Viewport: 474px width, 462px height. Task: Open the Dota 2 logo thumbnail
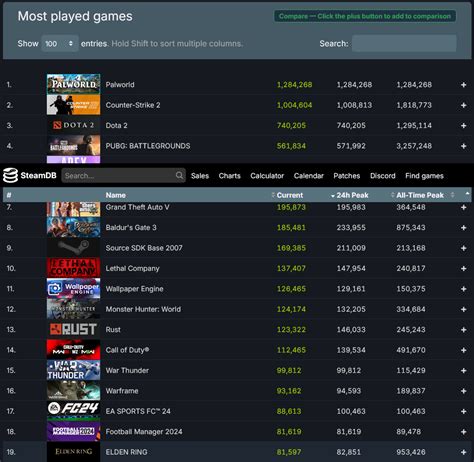click(73, 125)
